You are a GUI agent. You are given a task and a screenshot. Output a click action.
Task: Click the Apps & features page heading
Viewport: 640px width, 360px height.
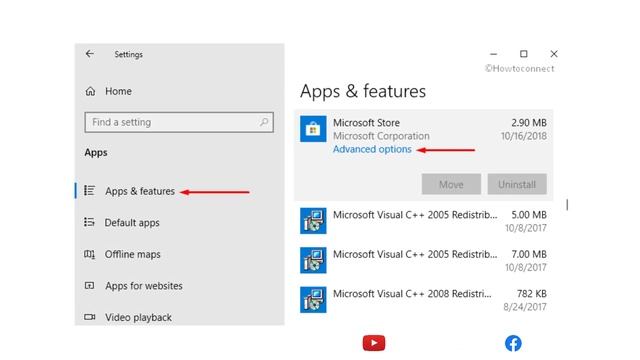363,91
